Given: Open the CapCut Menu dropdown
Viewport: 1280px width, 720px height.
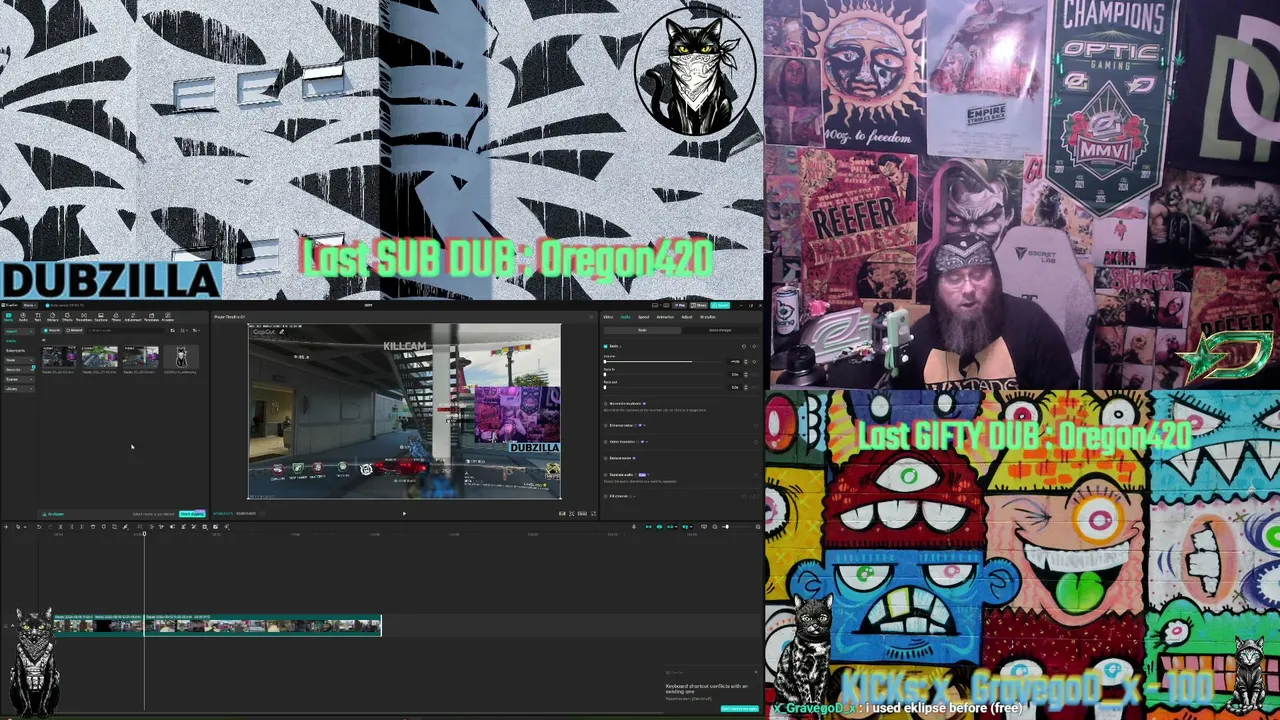Looking at the screenshot, I should point(29,305).
